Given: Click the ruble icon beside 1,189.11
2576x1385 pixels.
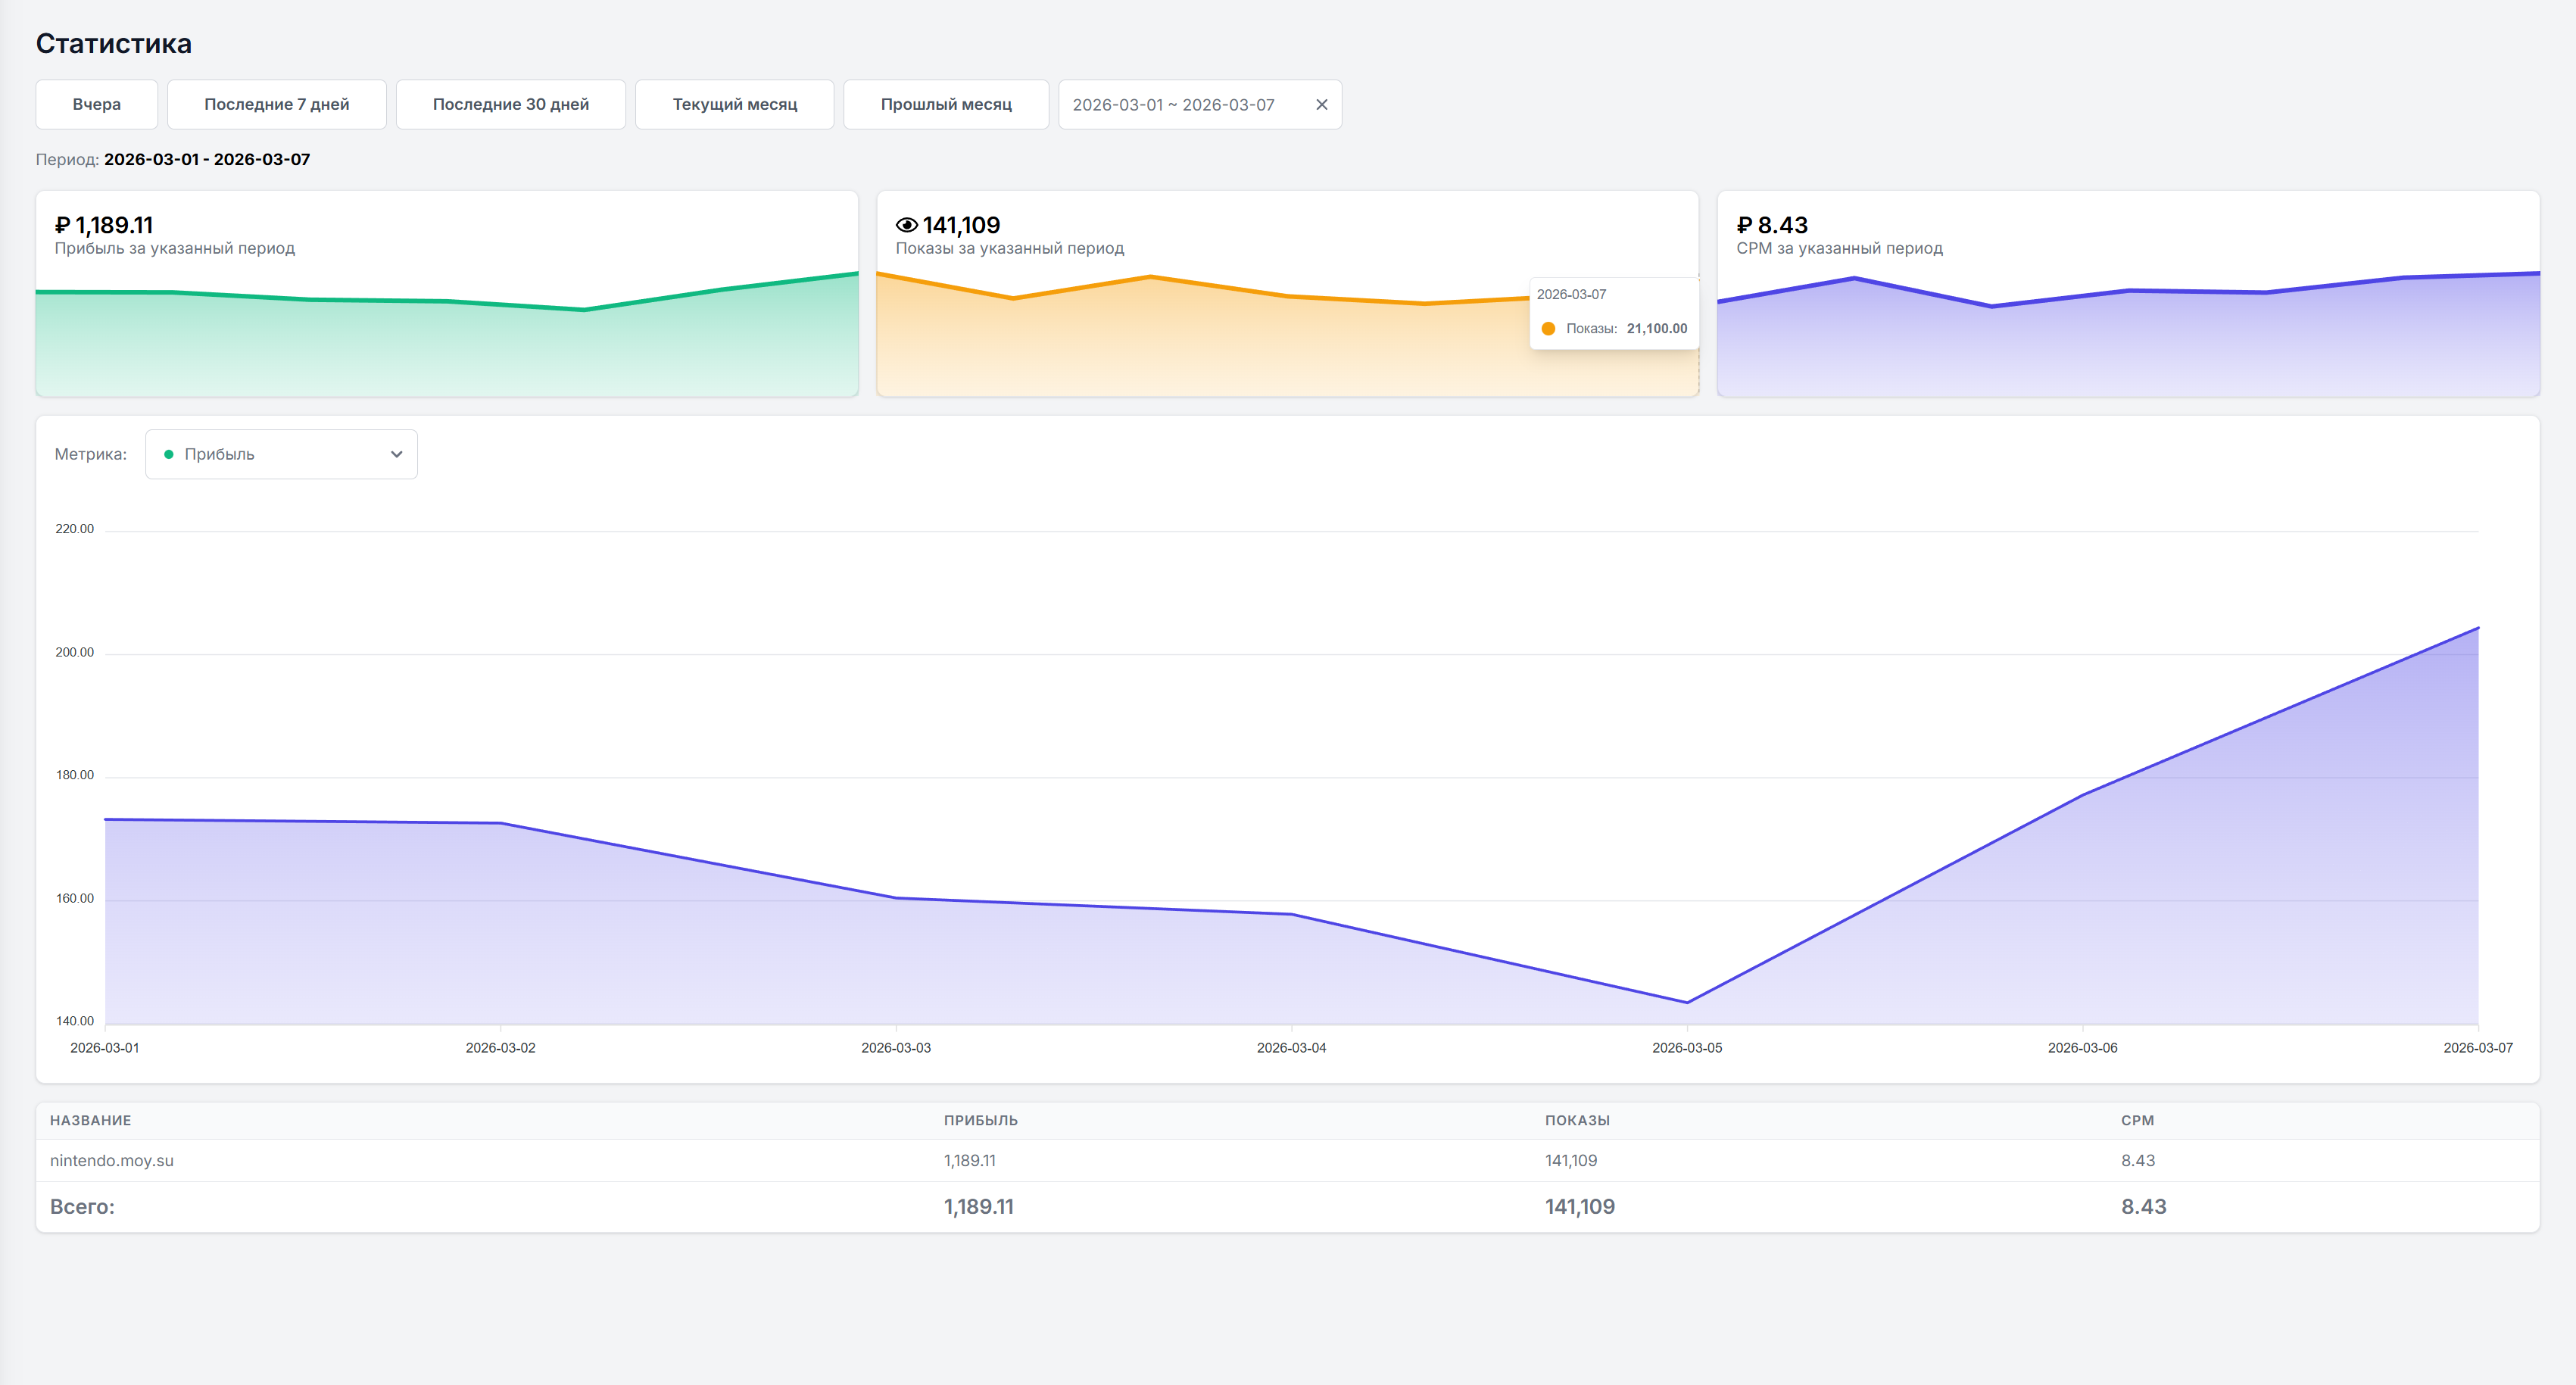Looking at the screenshot, I should tap(62, 225).
